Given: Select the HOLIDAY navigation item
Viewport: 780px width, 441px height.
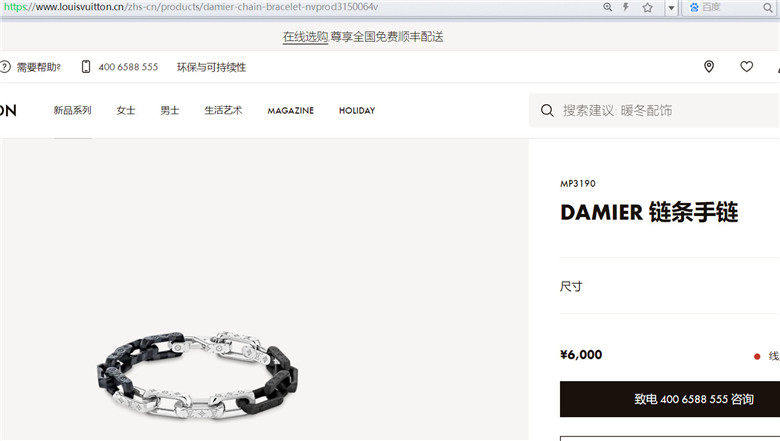Looking at the screenshot, I should pyautogui.click(x=357, y=111).
